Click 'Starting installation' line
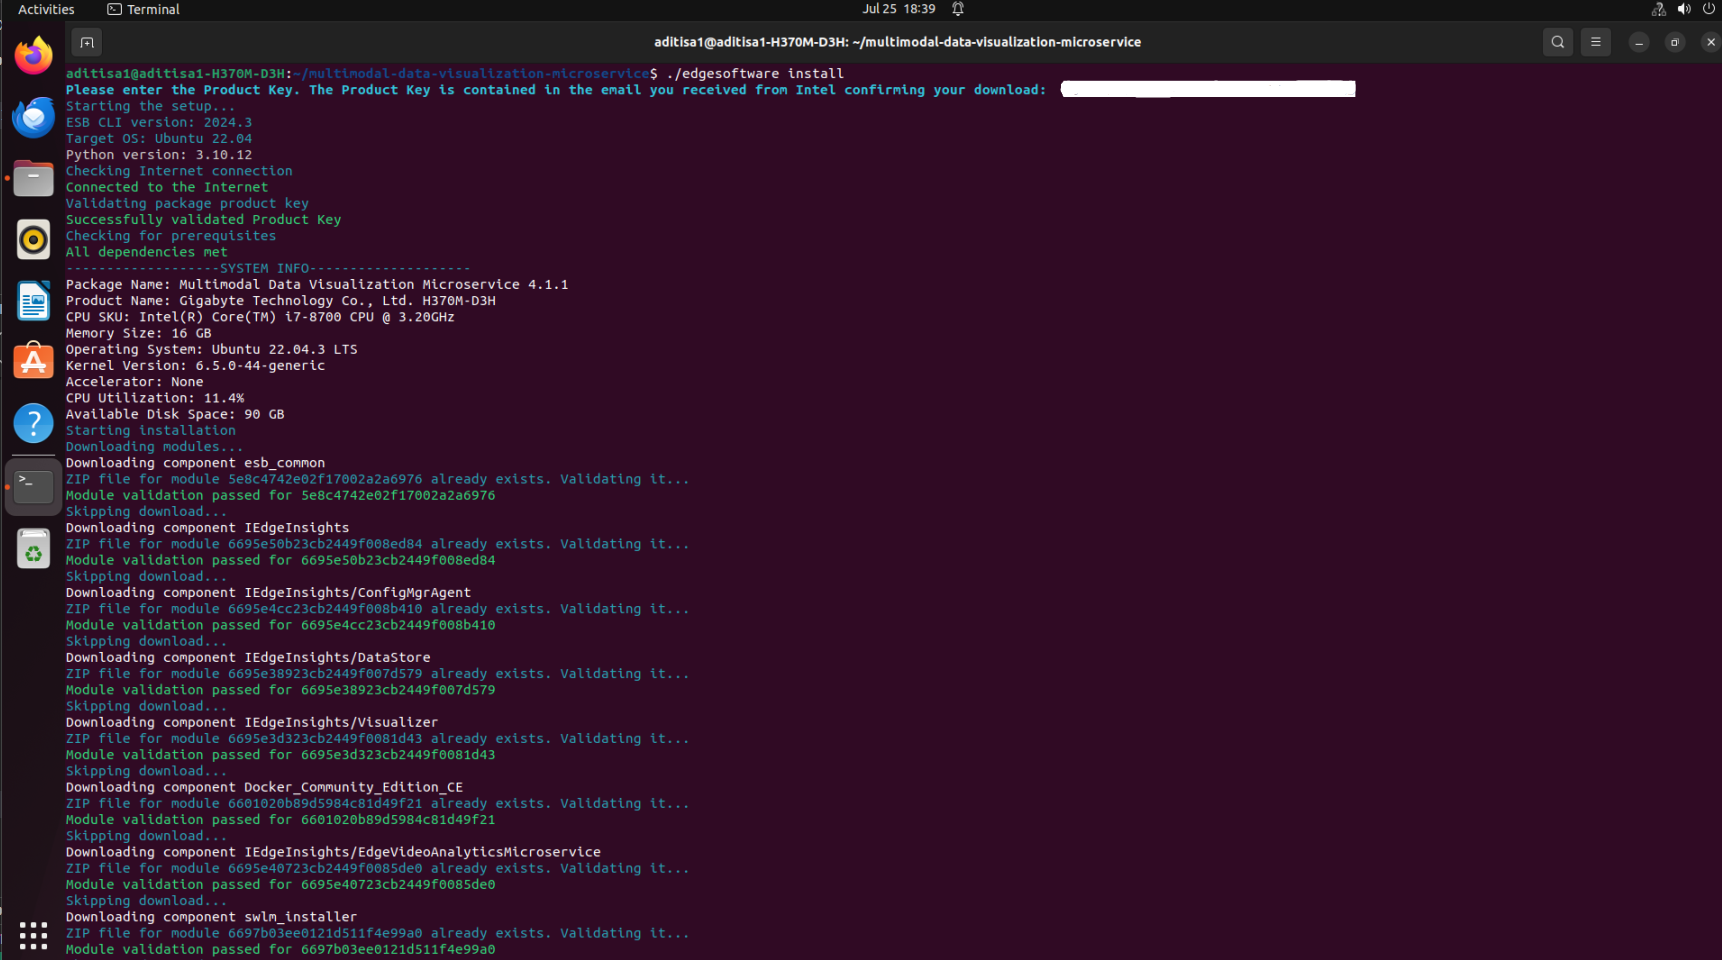This screenshot has height=960, width=1722. (x=151, y=430)
